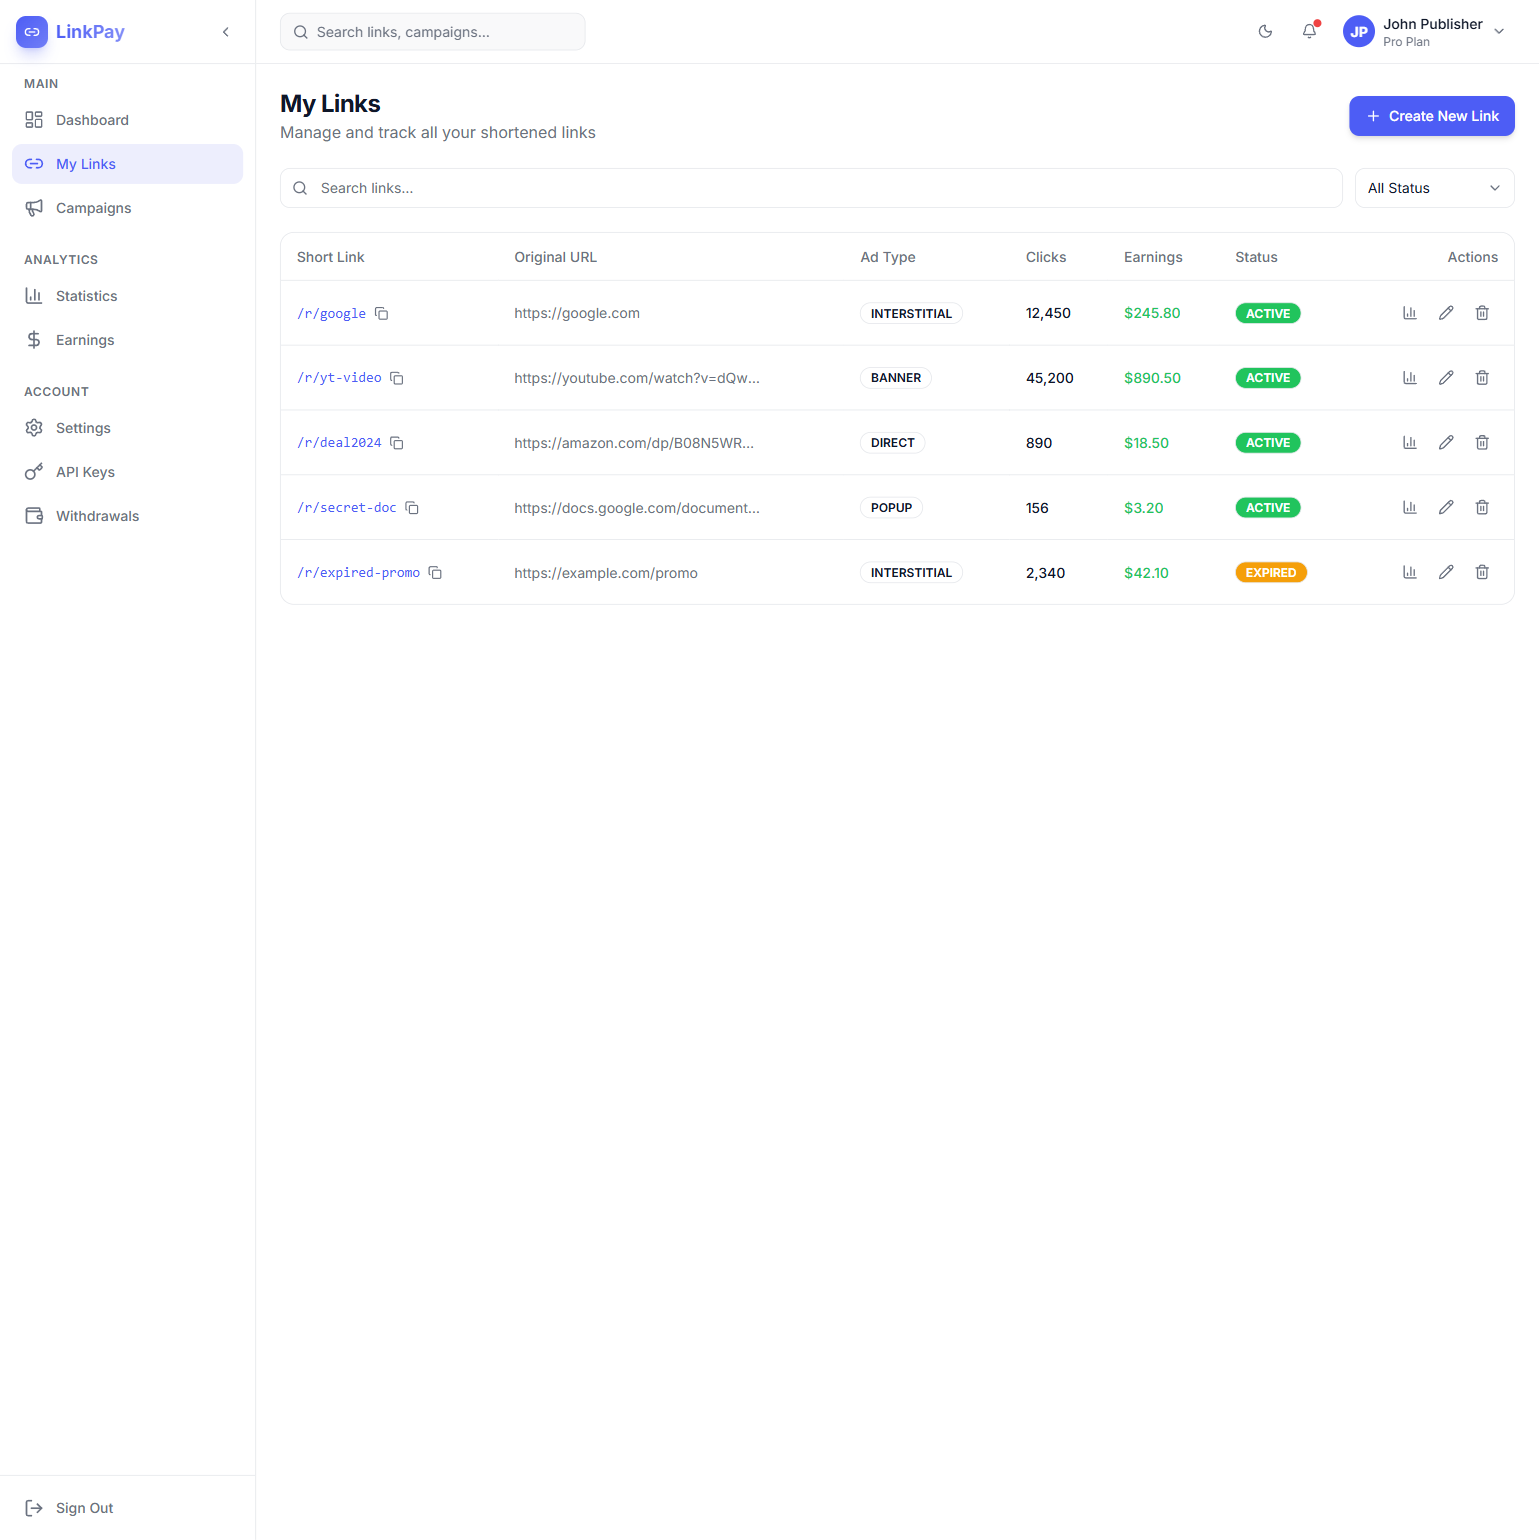
Task: Open Withdrawals in the sidebar
Action: 127,516
